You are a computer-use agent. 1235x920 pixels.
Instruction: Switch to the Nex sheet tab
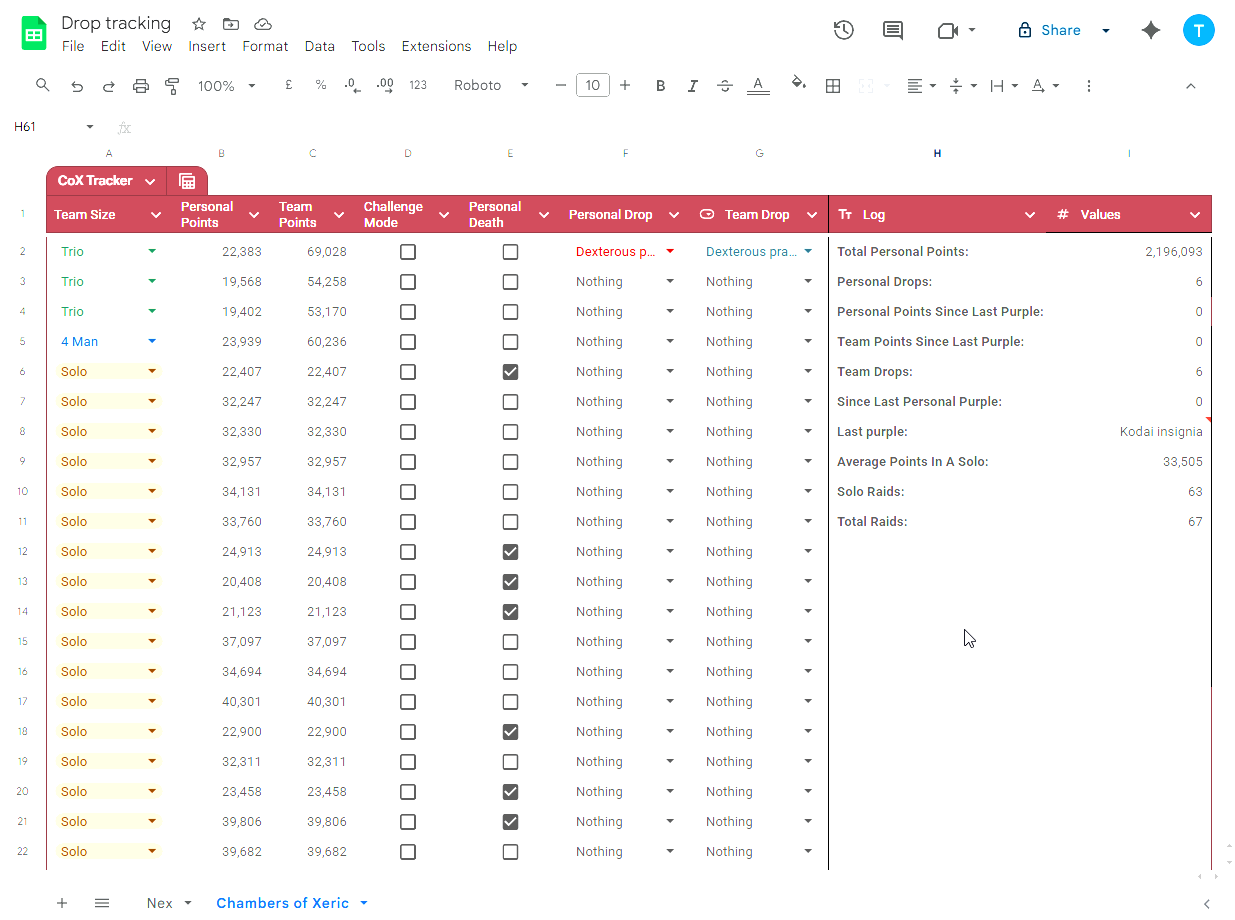pos(160,903)
